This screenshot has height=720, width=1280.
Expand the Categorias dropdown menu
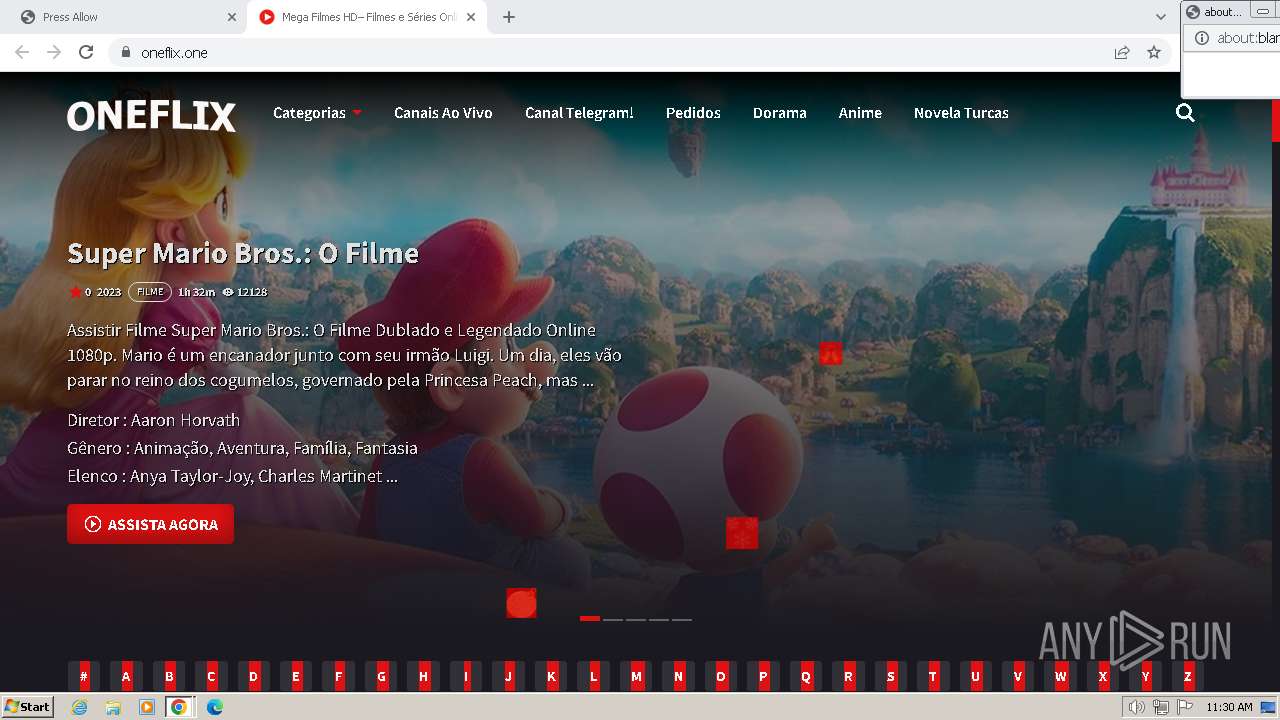(317, 113)
